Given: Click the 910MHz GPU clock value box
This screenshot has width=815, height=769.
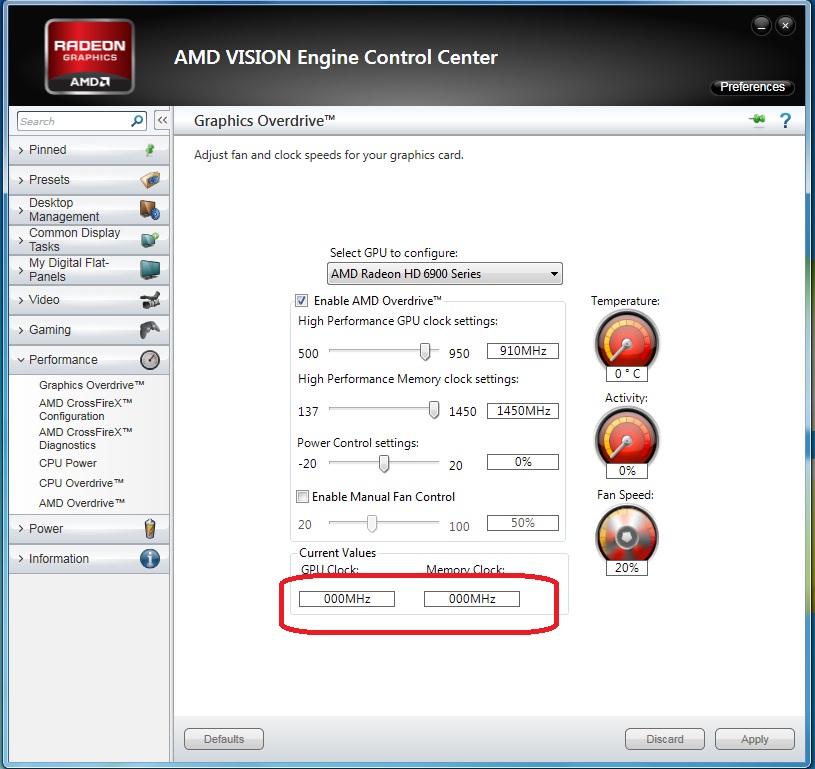Looking at the screenshot, I should [x=523, y=351].
